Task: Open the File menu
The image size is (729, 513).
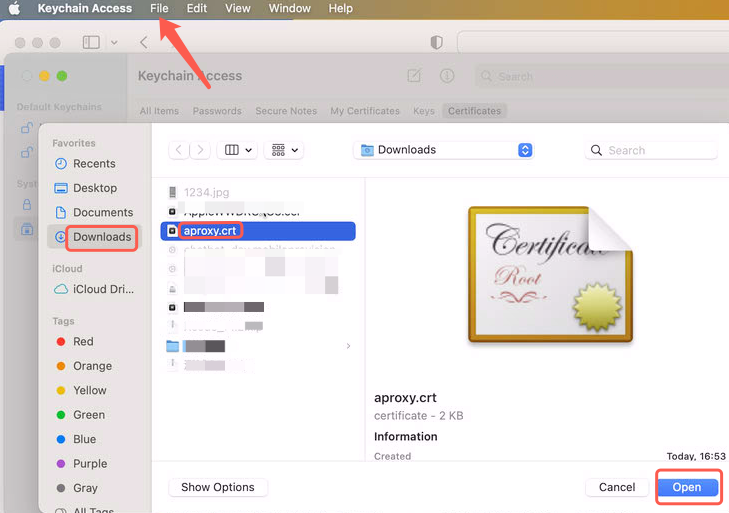Action: (159, 8)
